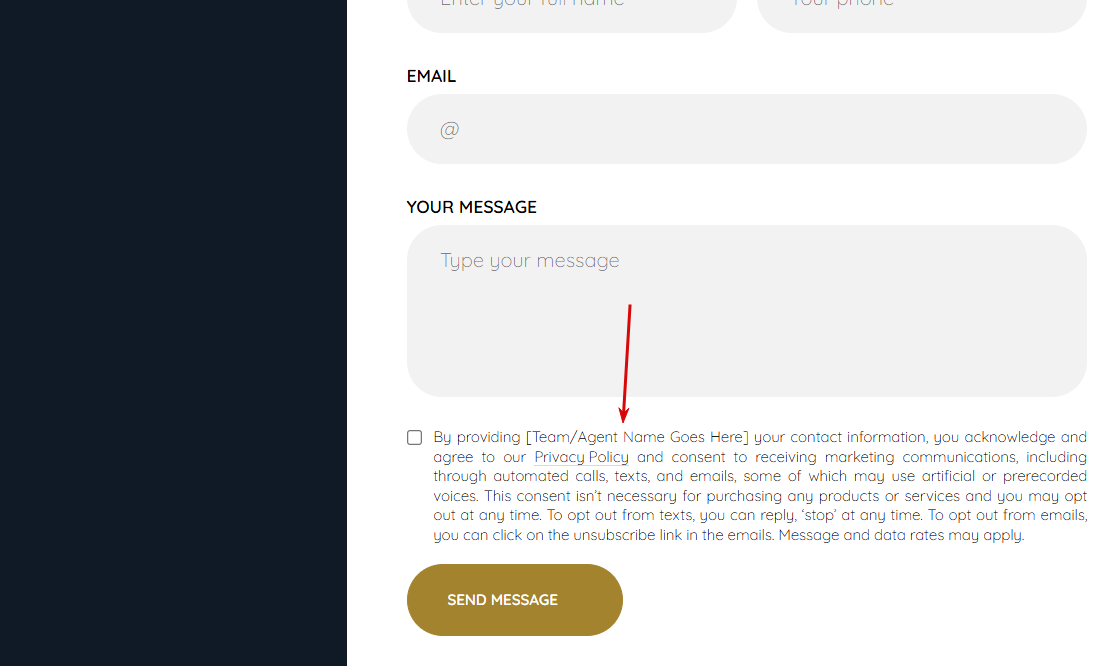Image resolution: width=1116 pixels, height=666 pixels.
Task: Click the 'unsubscribe link' phrase in consent text
Action: click(x=628, y=535)
